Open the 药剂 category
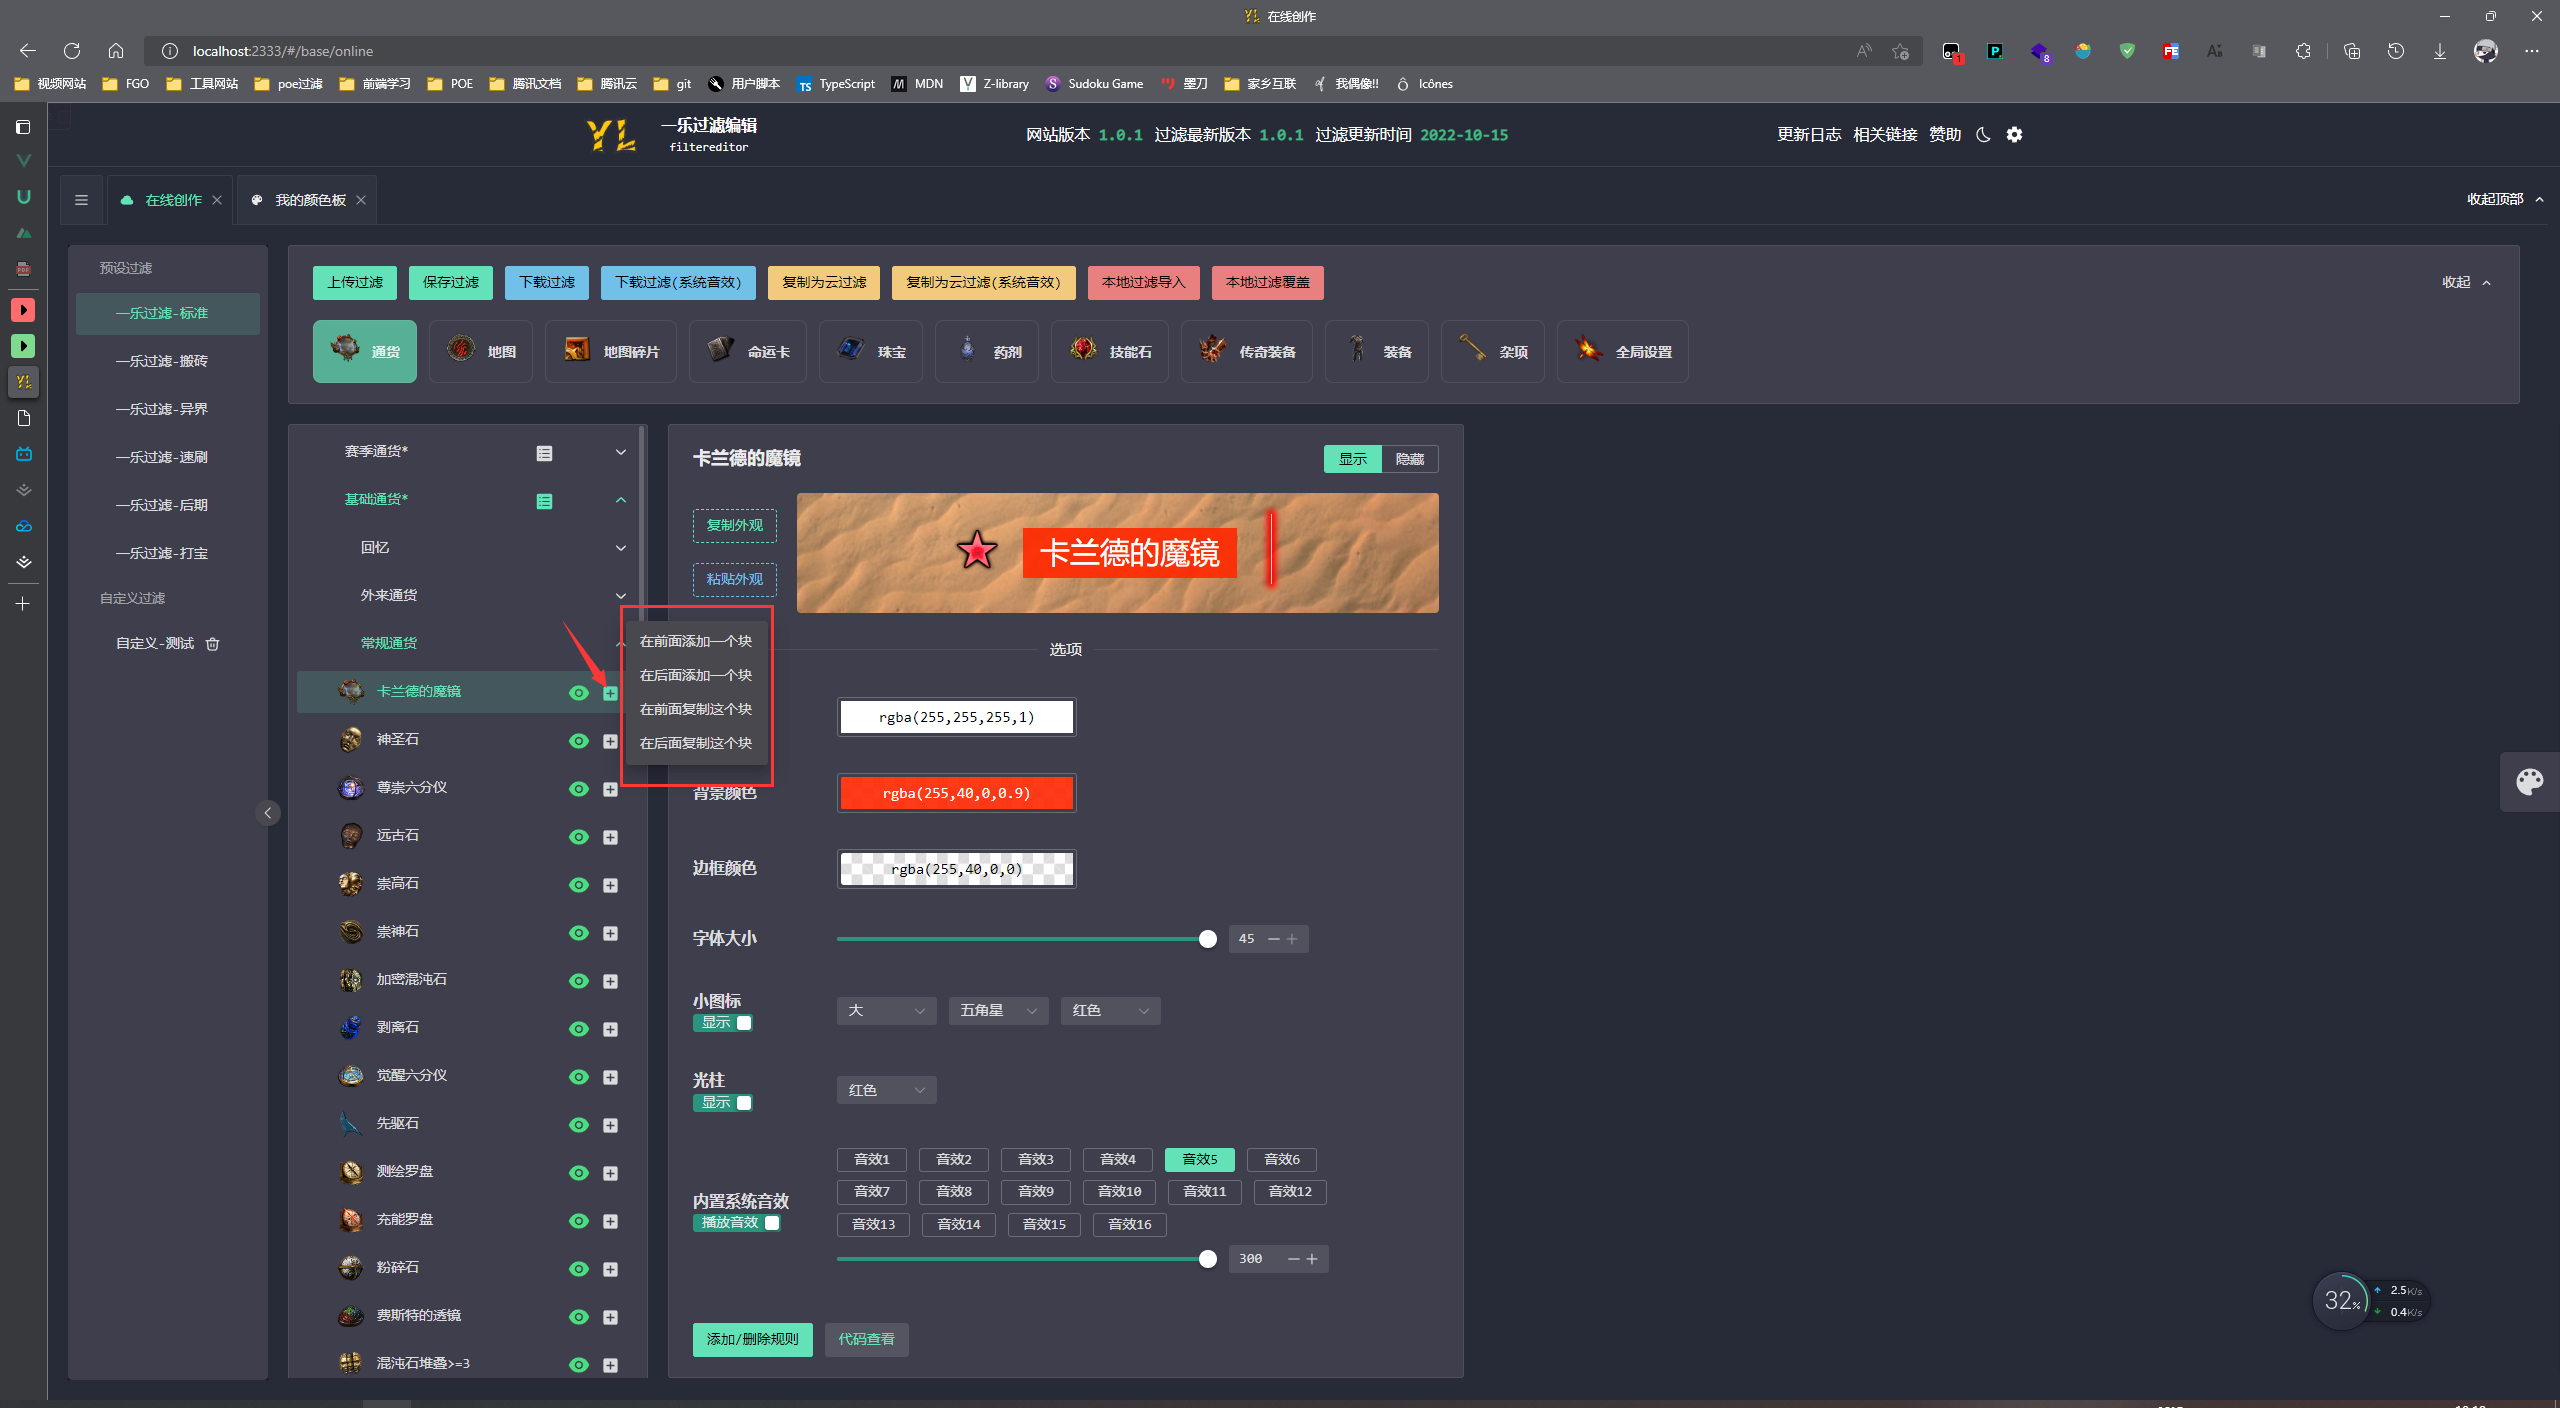The image size is (2560, 1408). pyautogui.click(x=987, y=352)
